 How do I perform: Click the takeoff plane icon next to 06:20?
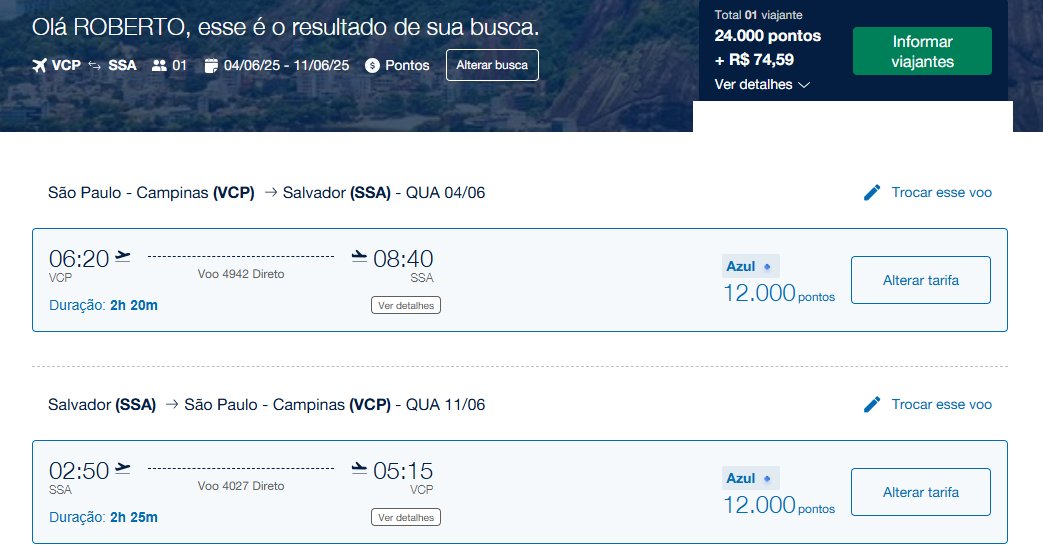click(x=123, y=256)
